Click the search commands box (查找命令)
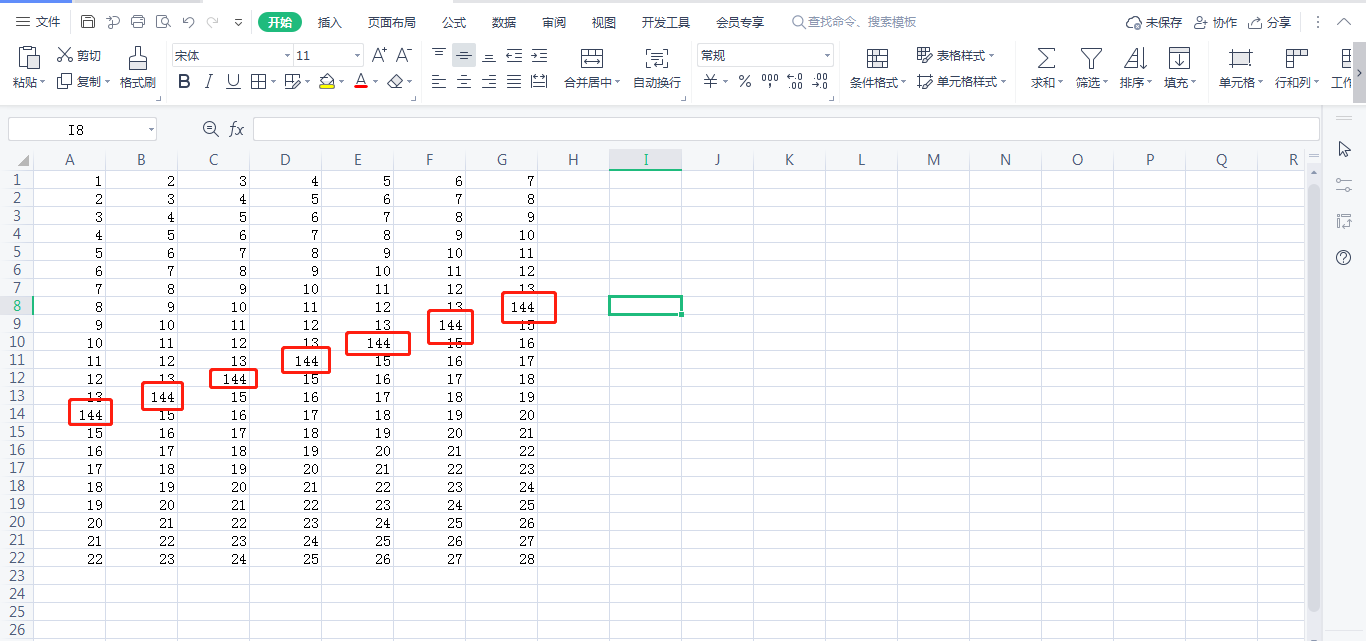This screenshot has width=1366, height=641. tap(854, 22)
